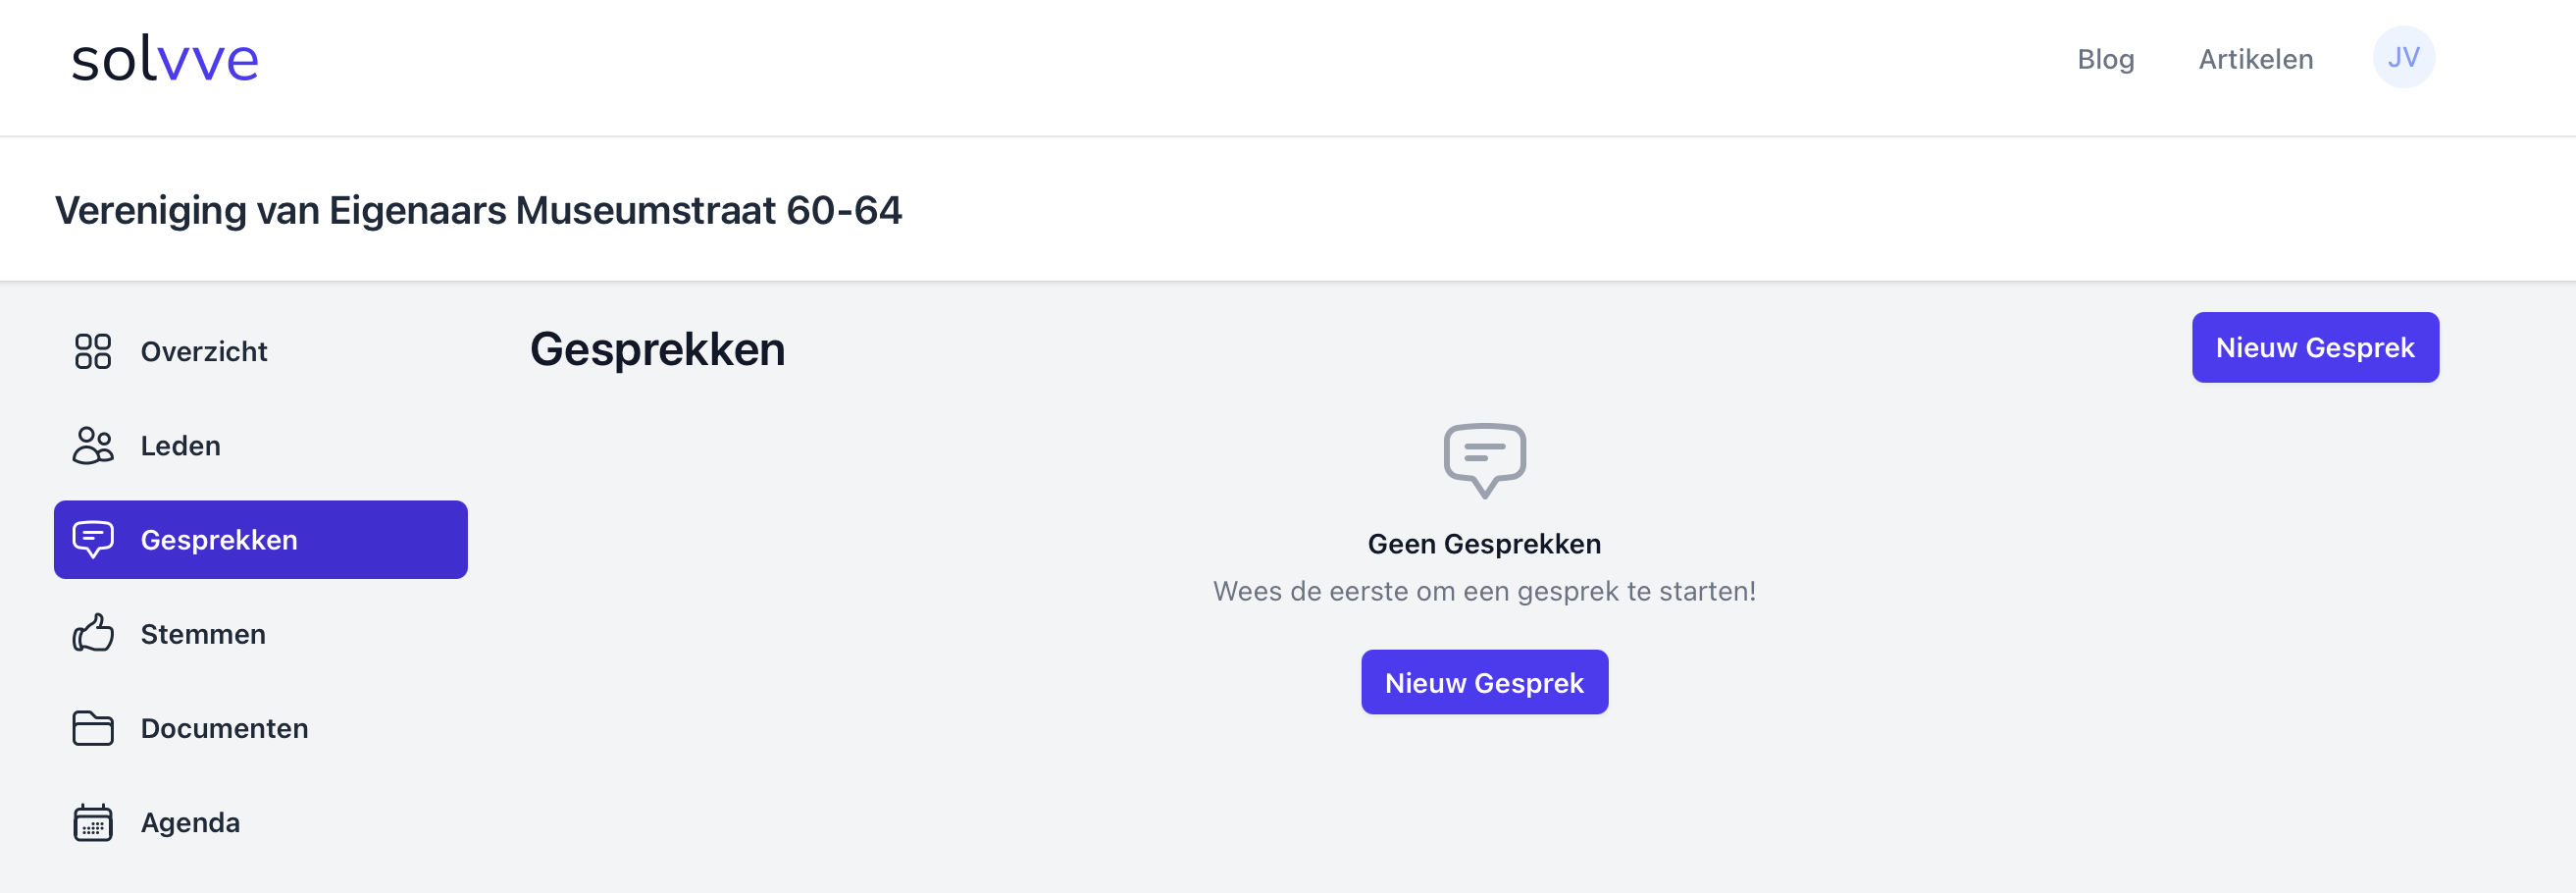Image resolution: width=2576 pixels, height=893 pixels.
Task: Visit the Artikelen link
Action: pyautogui.click(x=2255, y=60)
